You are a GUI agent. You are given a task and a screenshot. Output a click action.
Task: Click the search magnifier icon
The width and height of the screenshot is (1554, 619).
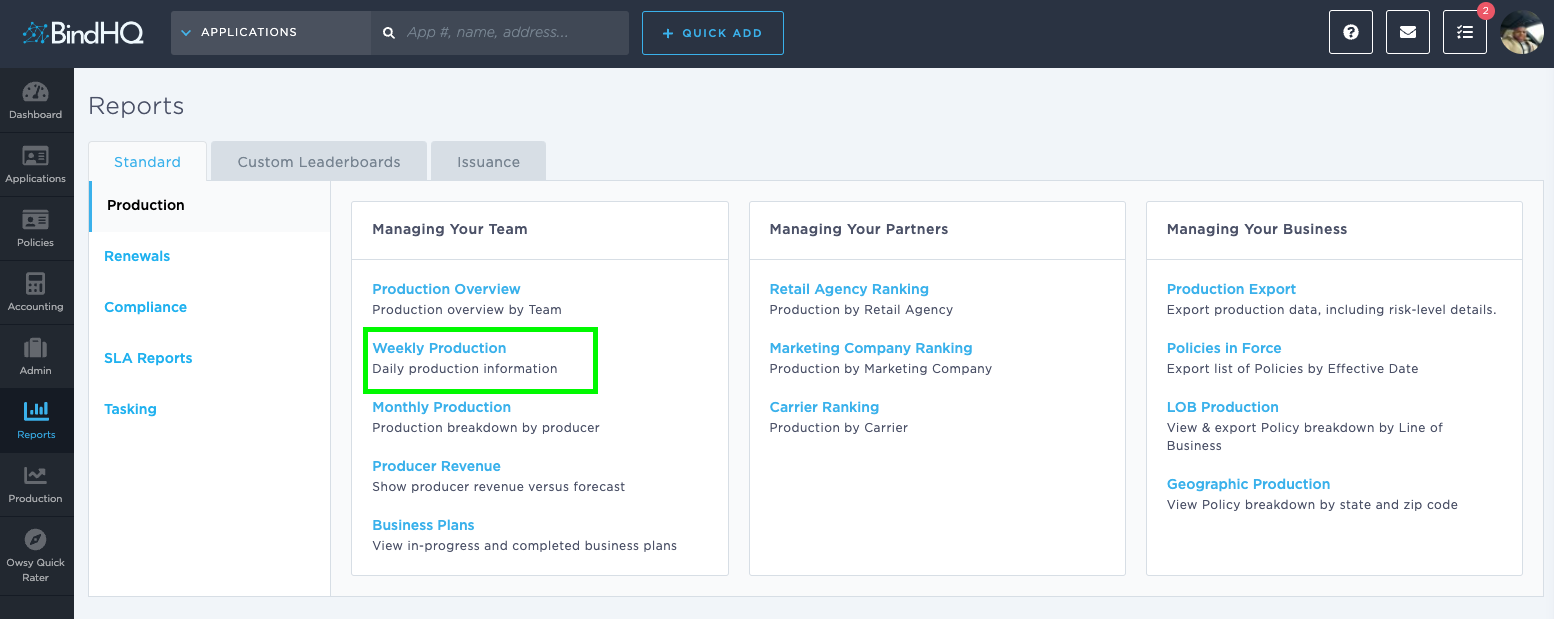(389, 33)
